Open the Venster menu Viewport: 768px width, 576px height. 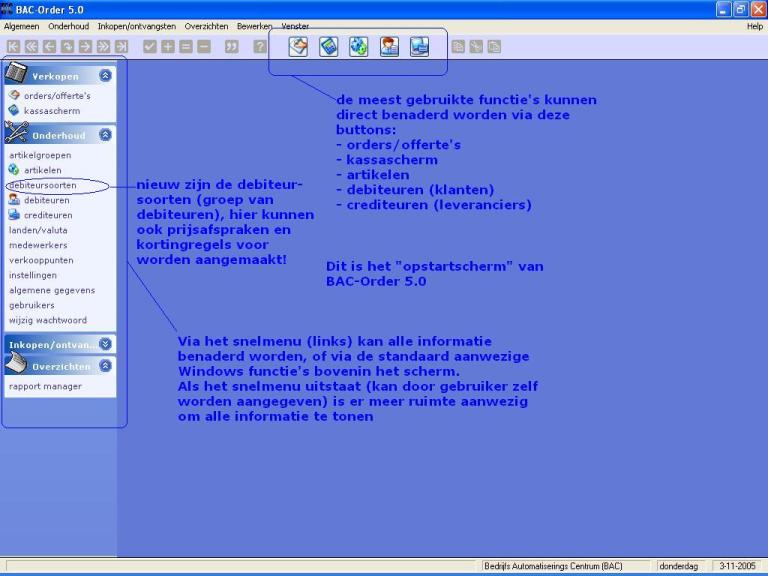(295, 26)
